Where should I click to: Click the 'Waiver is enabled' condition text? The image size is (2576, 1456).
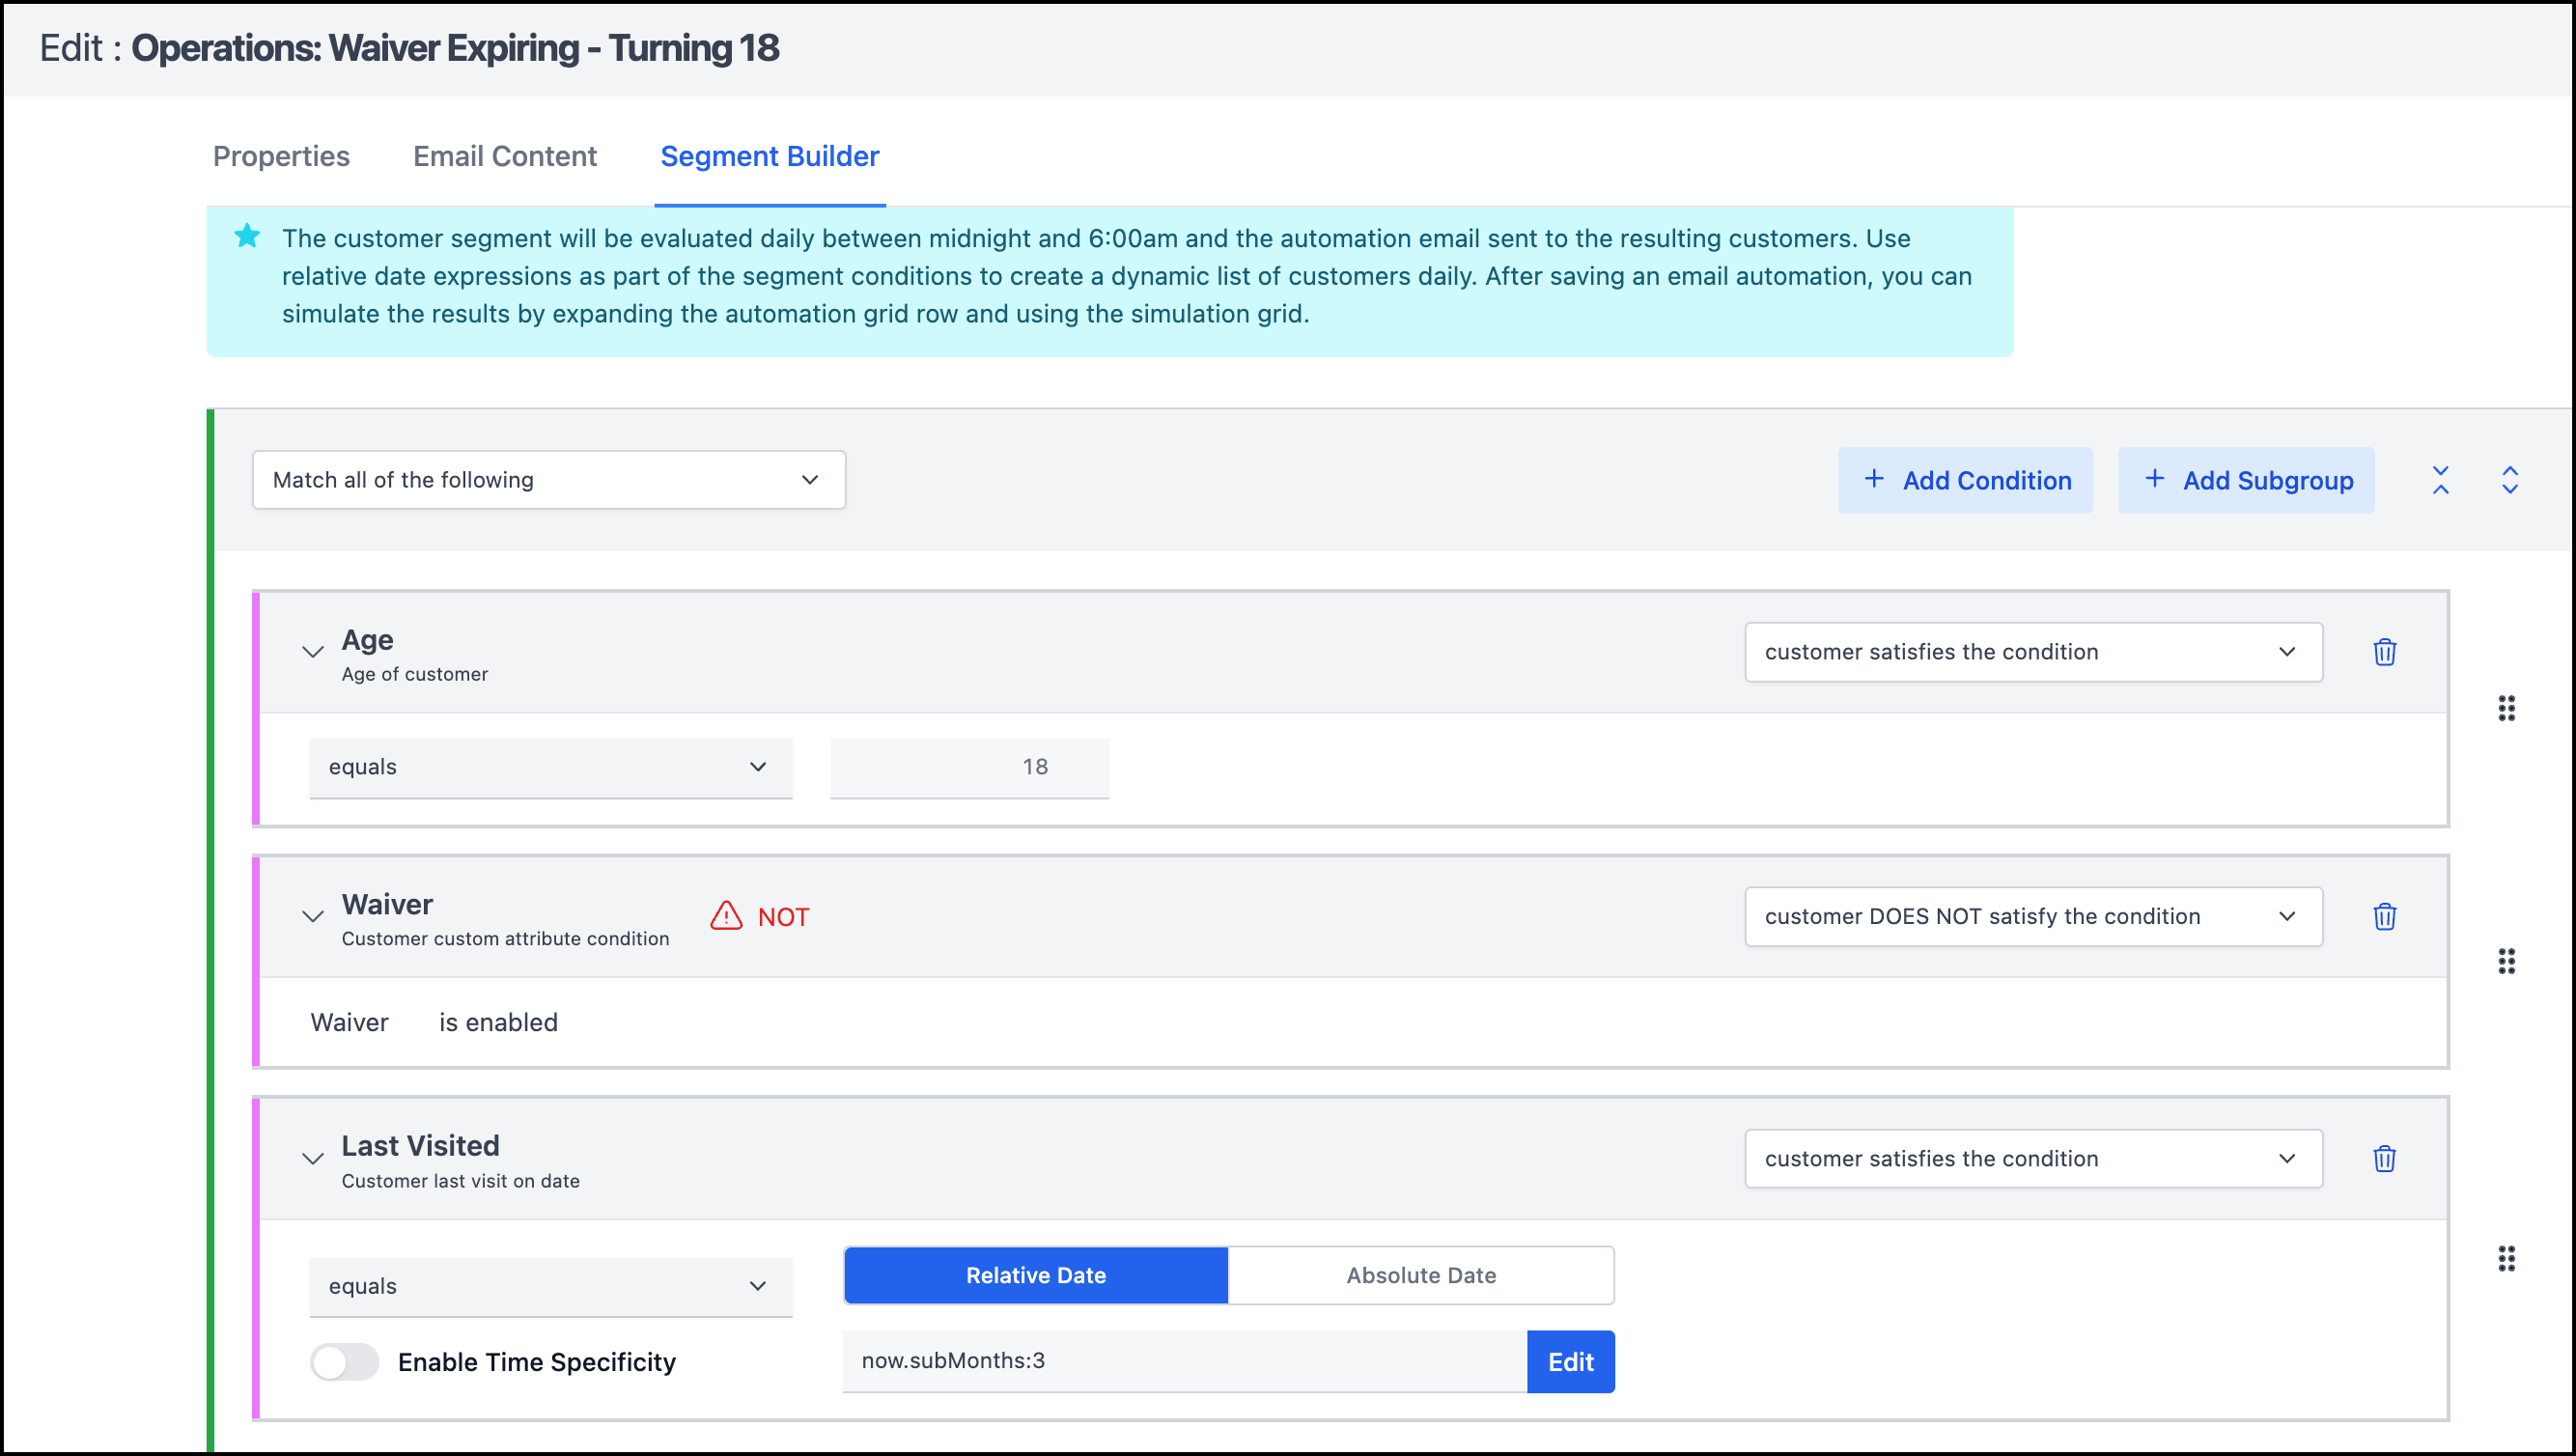click(x=434, y=1022)
